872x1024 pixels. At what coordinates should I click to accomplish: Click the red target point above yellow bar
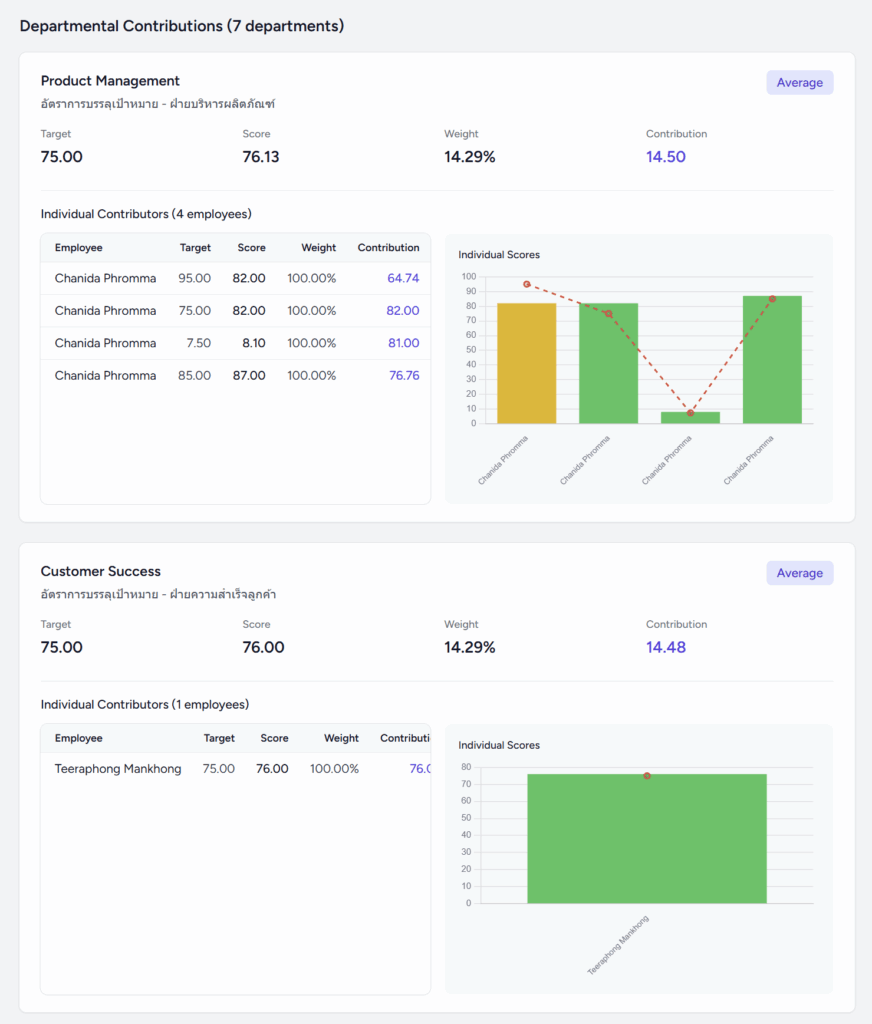[x=527, y=284]
